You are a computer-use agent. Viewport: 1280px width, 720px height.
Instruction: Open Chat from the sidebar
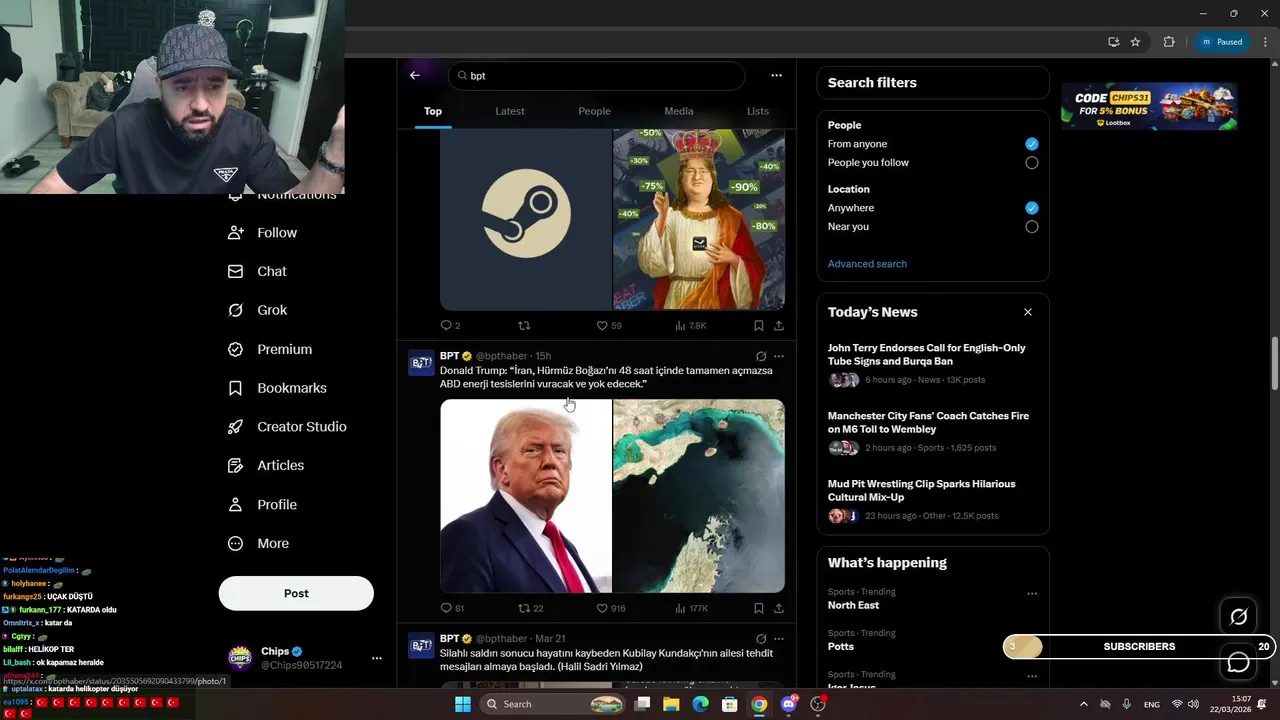pyautogui.click(x=258, y=271)
